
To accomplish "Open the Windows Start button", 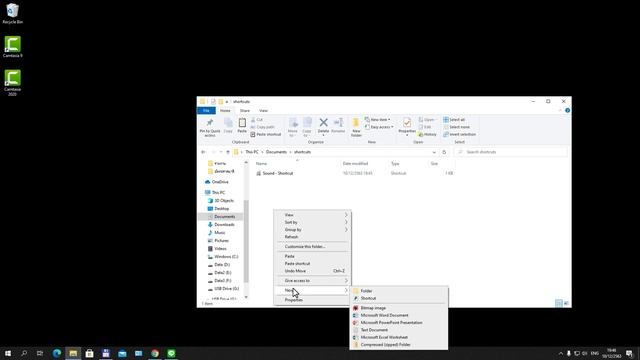I will [8, 353].
